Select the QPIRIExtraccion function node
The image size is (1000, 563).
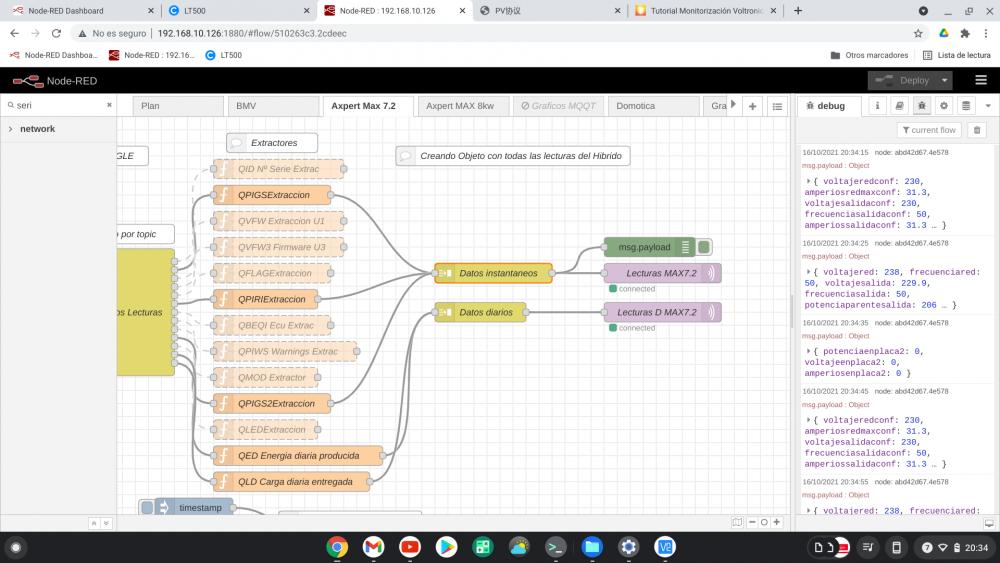(x=265, y=299)
